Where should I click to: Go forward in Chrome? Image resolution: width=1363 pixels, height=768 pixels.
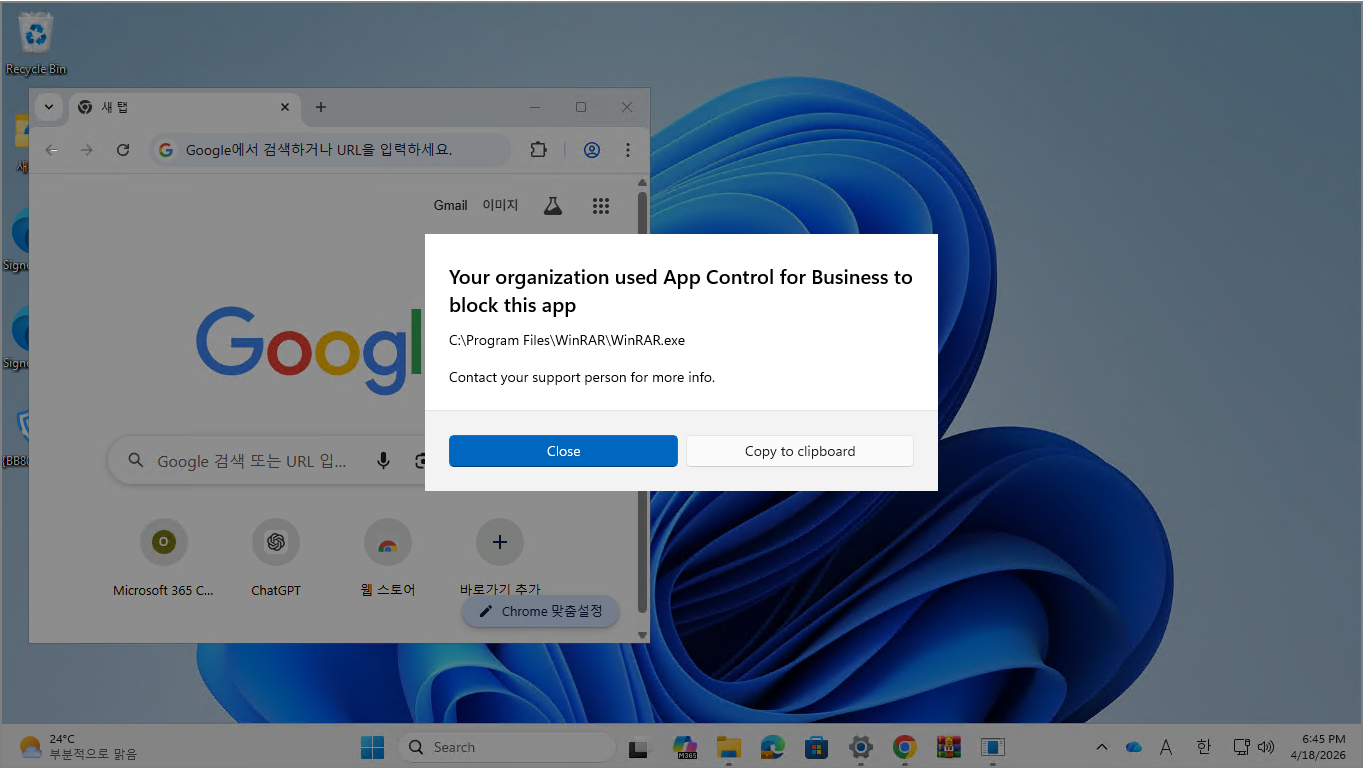point(87,150)
